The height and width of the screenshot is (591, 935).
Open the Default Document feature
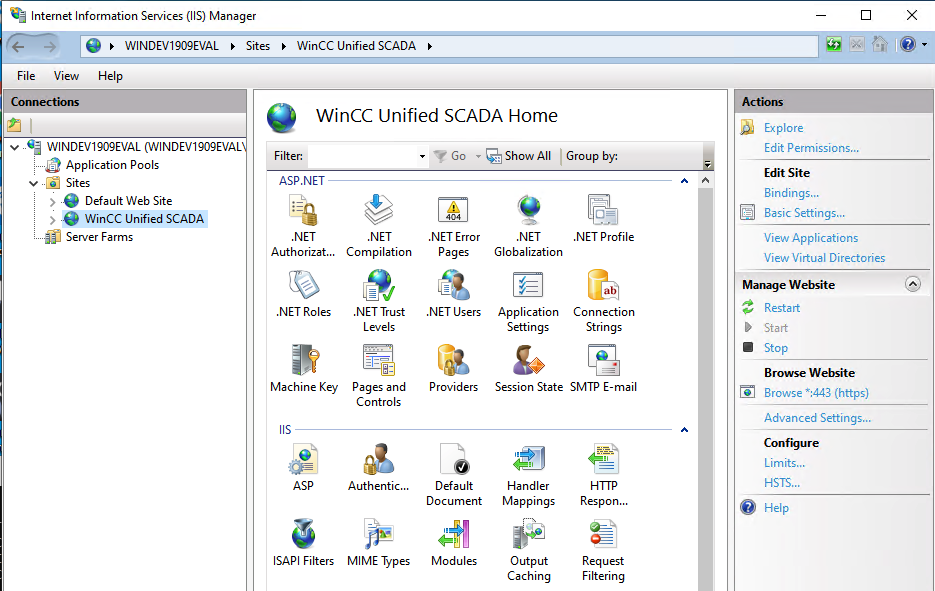pyautogui.click(x=454, y=475)
